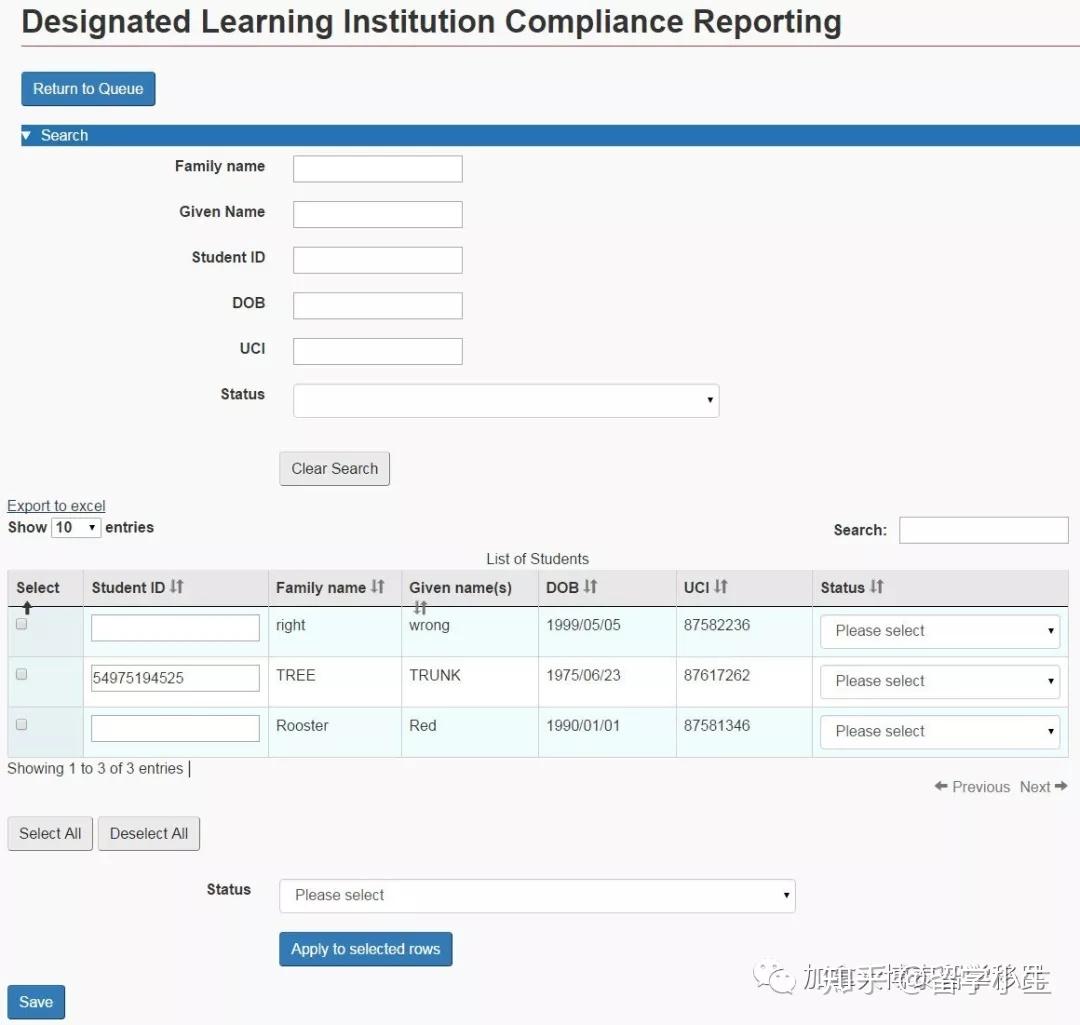Open the Status dropdown for TREE TRUNK
The height and width of the screenshot is (1025, 1080).
point(939,681)
